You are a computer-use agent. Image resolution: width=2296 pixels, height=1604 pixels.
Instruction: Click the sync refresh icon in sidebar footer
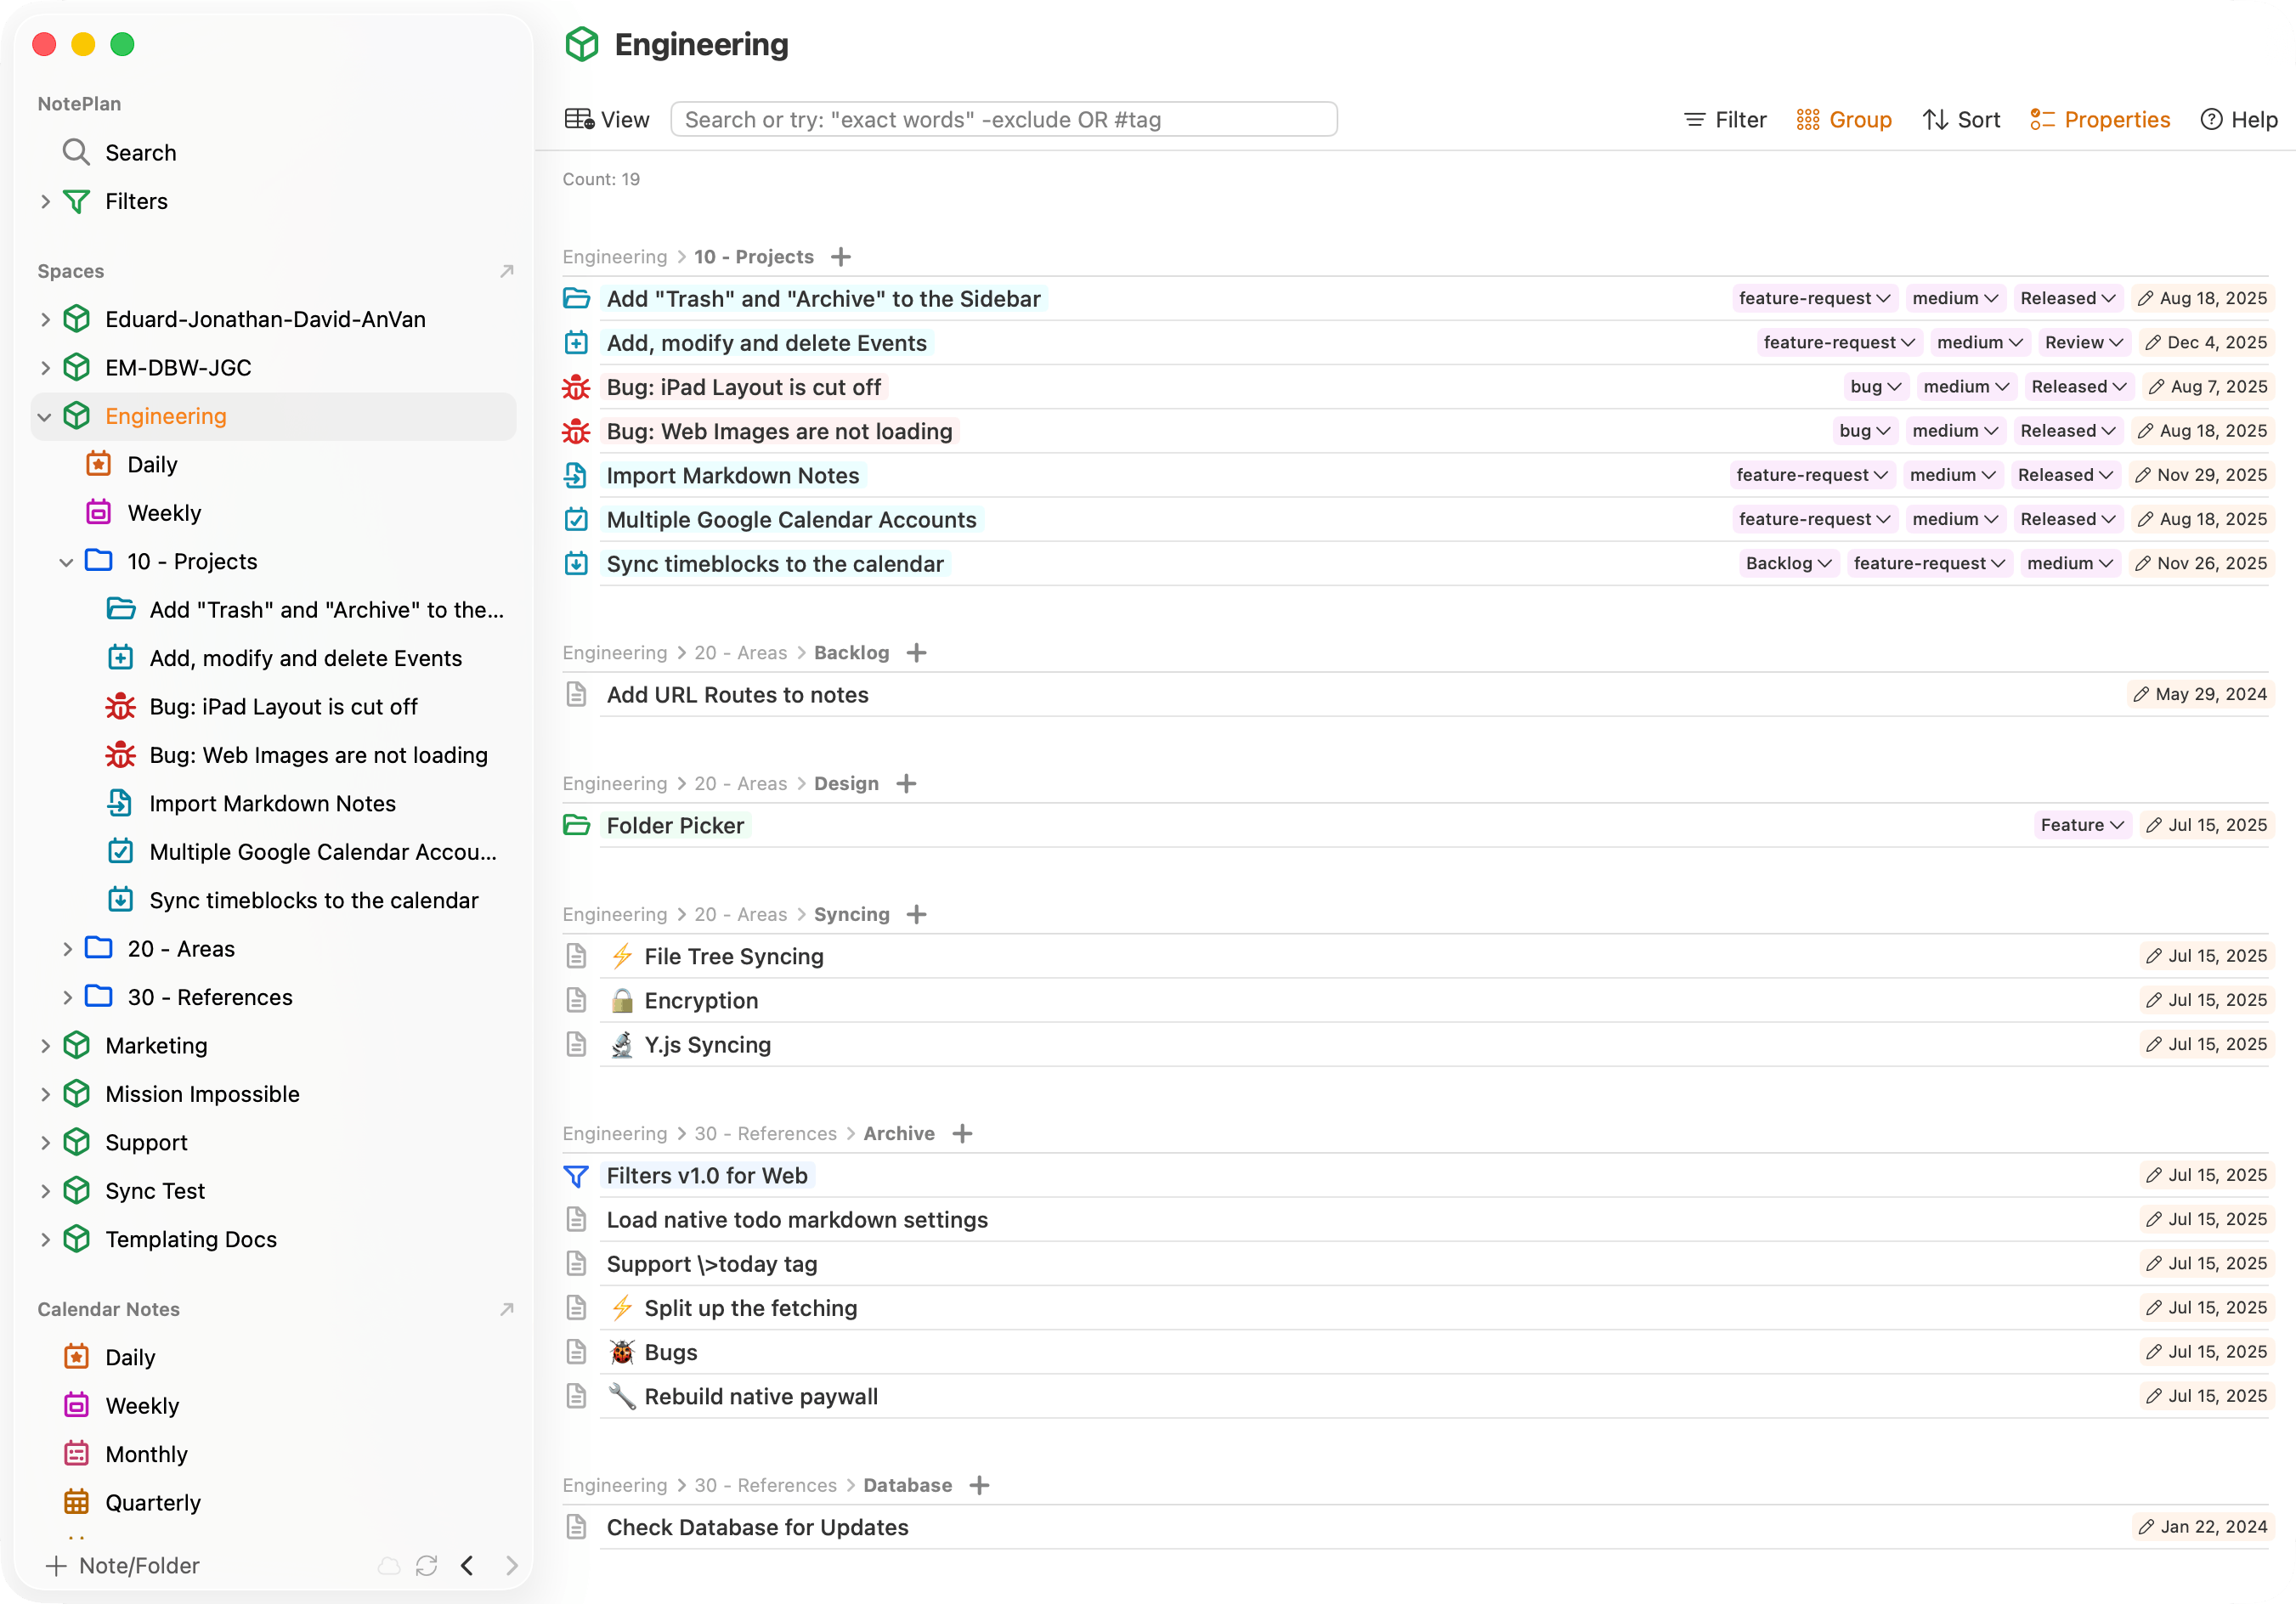pos(427,1565)
